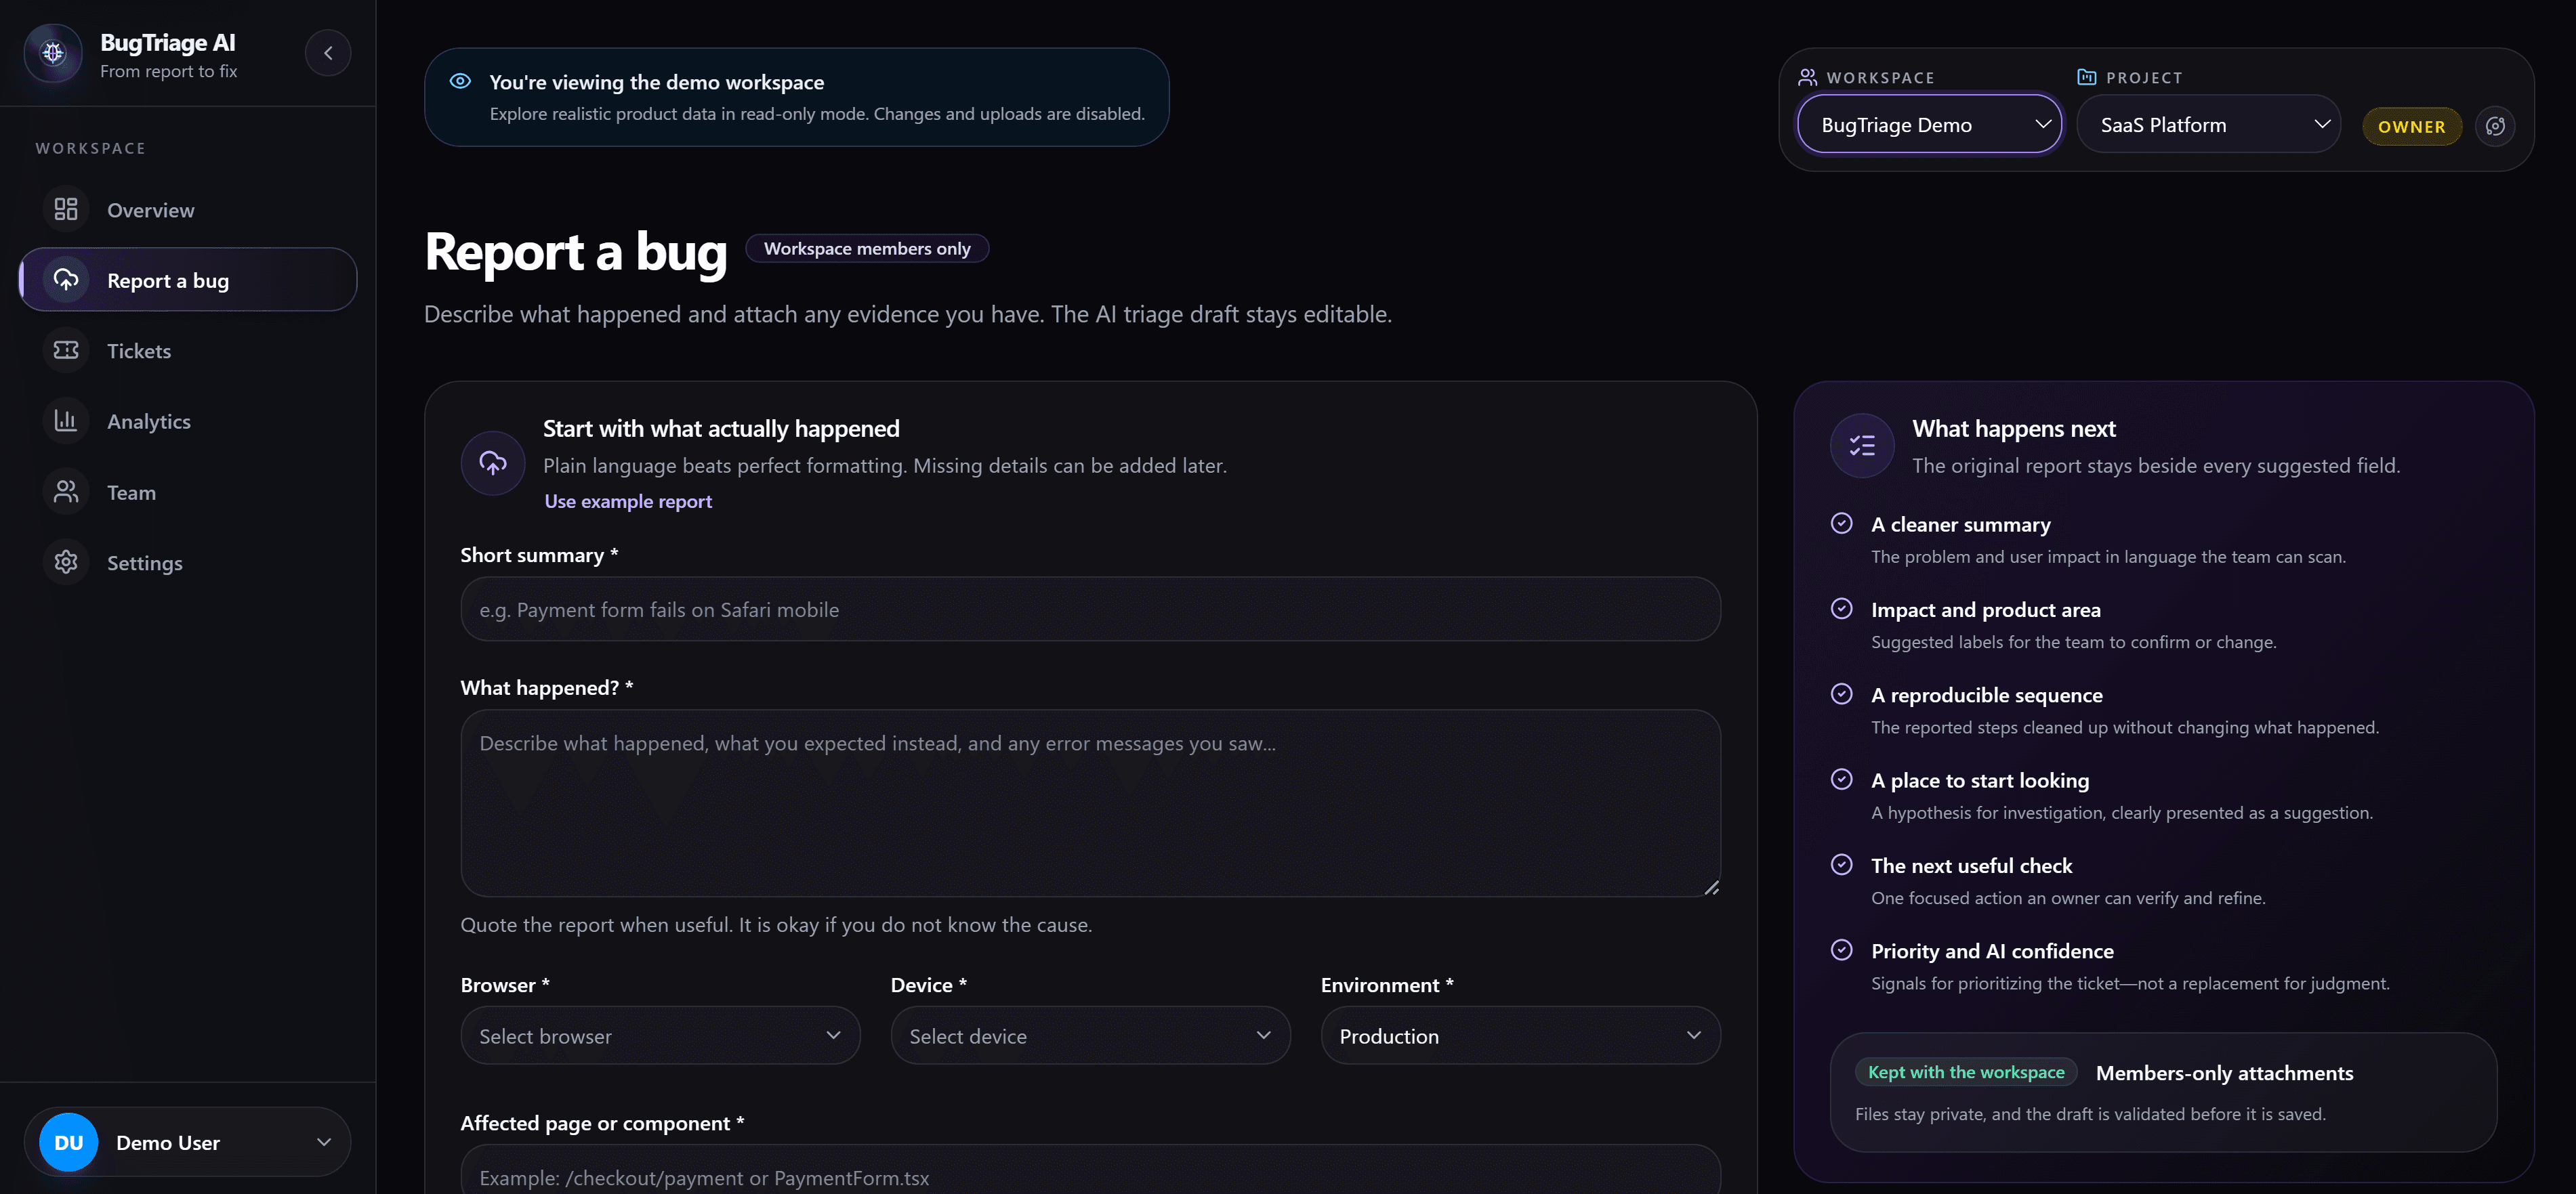Screen dimensions: 2576x1194
Task: Go to Overview in the sidebar
Action: 188,209
